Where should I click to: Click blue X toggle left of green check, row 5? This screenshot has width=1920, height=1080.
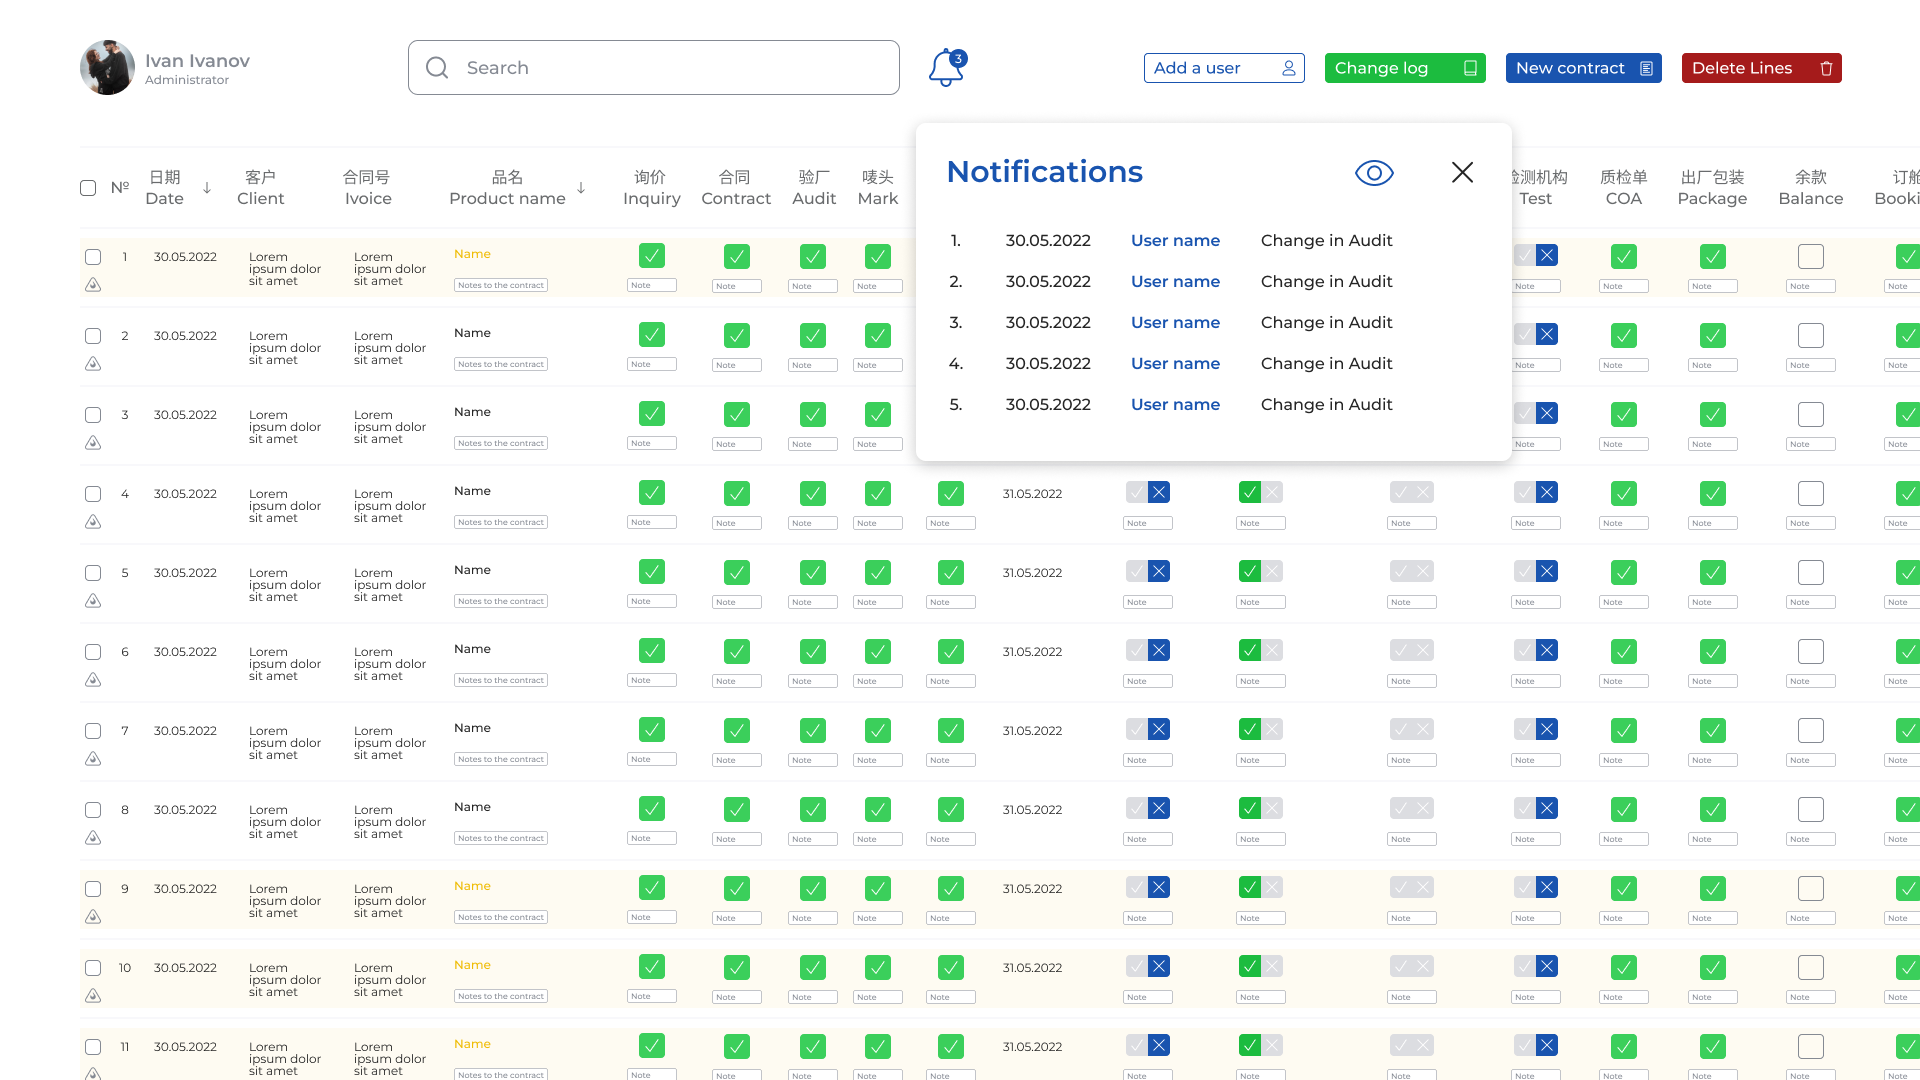point(1159,571)
